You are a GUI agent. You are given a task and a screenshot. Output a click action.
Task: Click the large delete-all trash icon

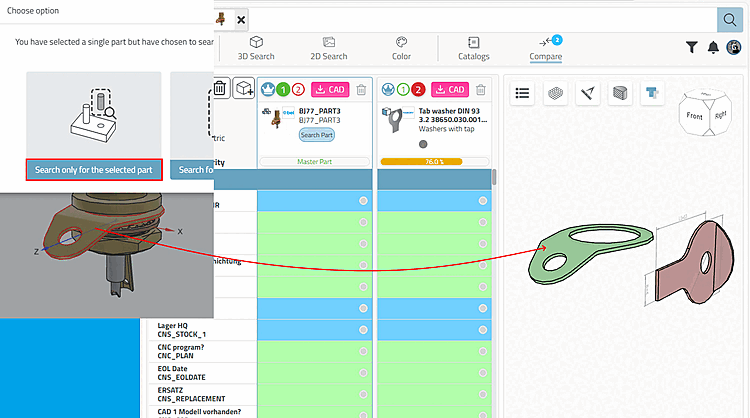[220, 88]
